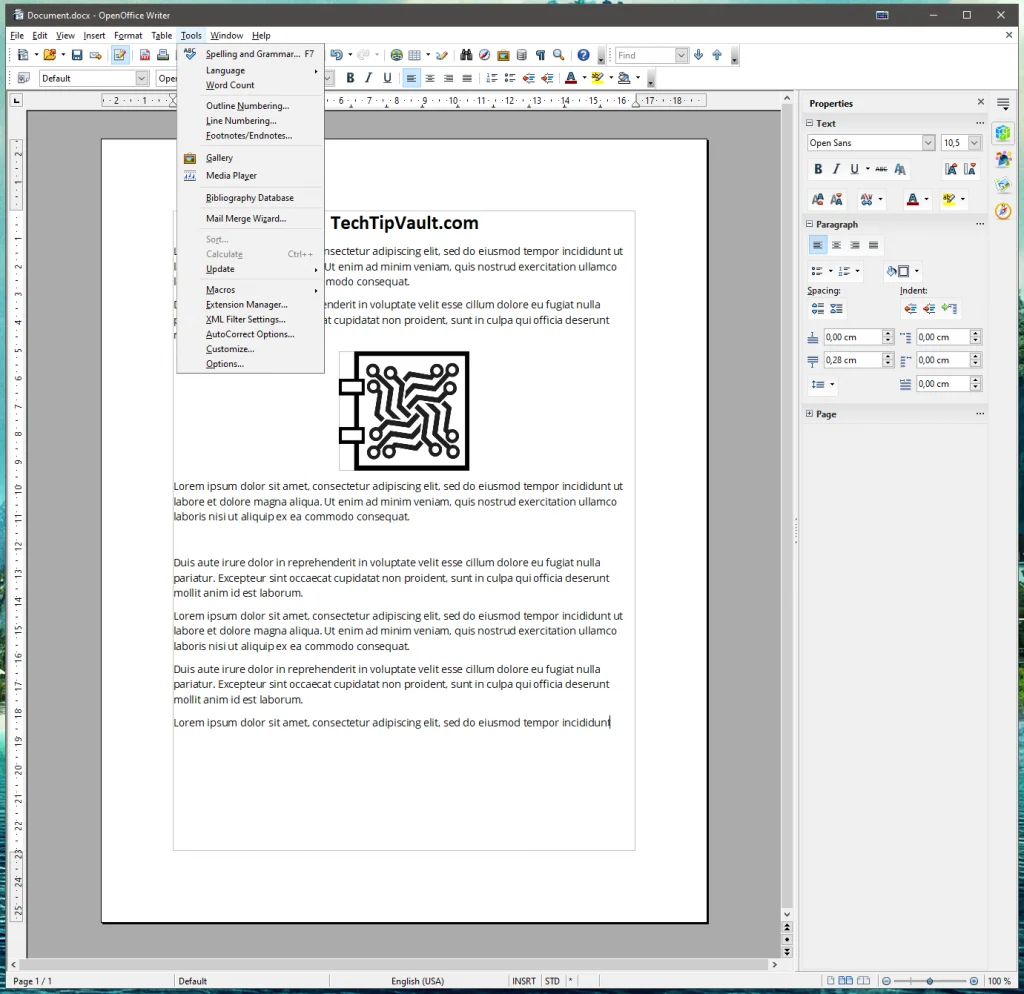Open Paragraph section more options button
This screenshot has height=994, width=1024.
click(x=980, y=224)
